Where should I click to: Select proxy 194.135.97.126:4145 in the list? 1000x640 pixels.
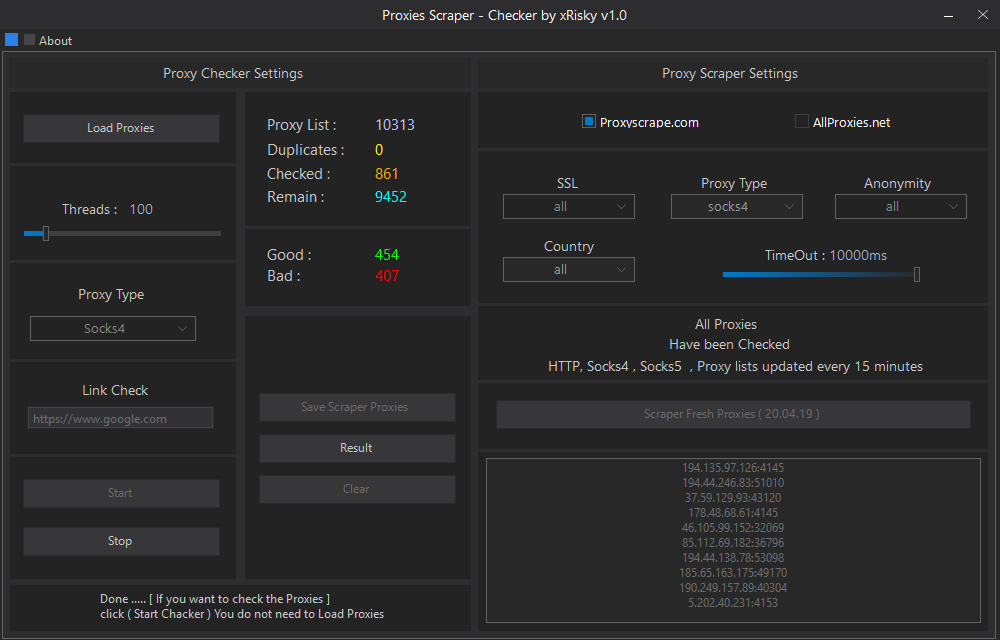coord(733,468)
